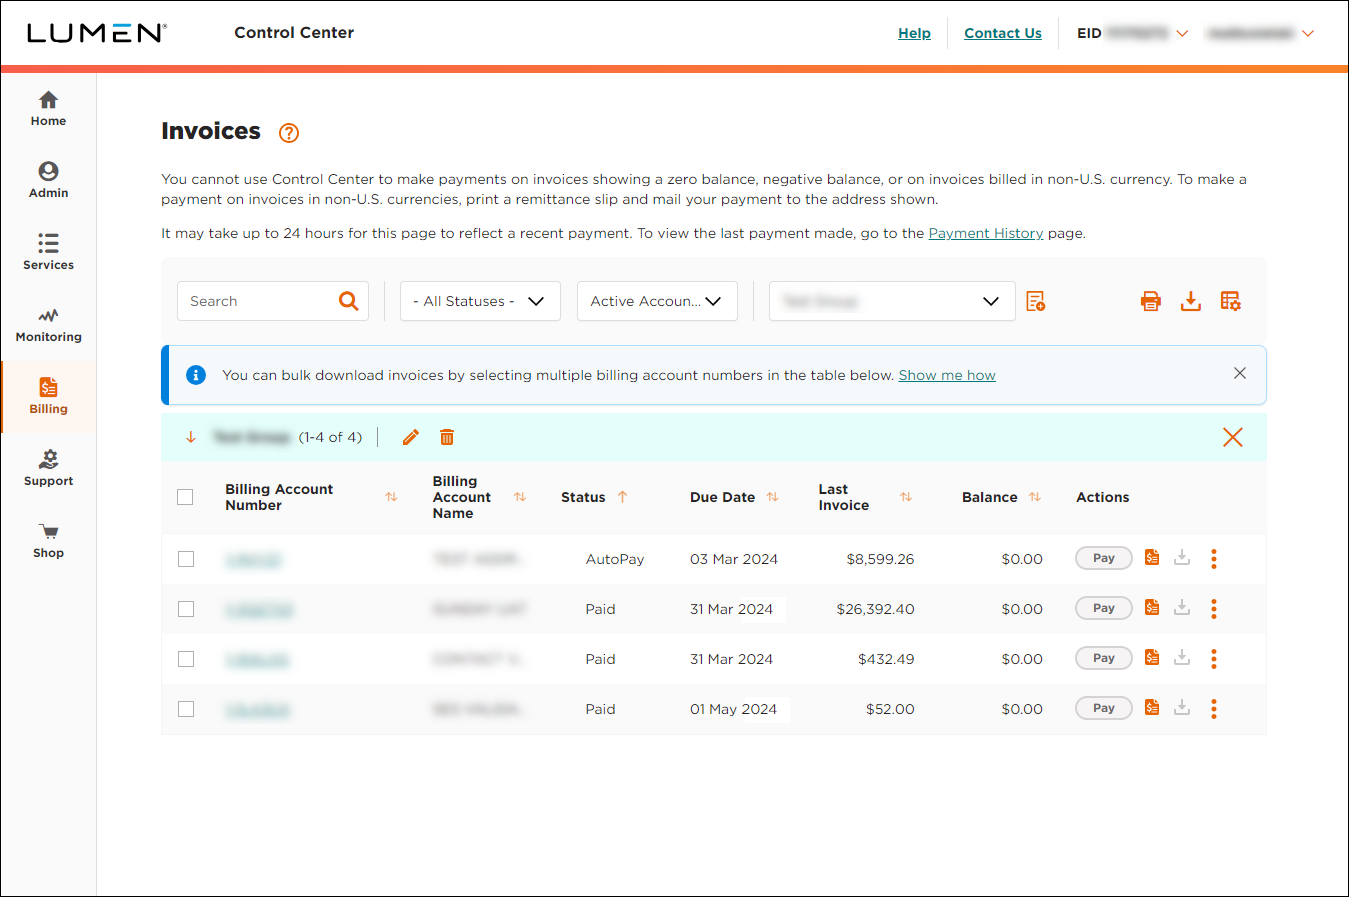
Task: Expand the user account dropdown in header
Action: pos(1308,33)
